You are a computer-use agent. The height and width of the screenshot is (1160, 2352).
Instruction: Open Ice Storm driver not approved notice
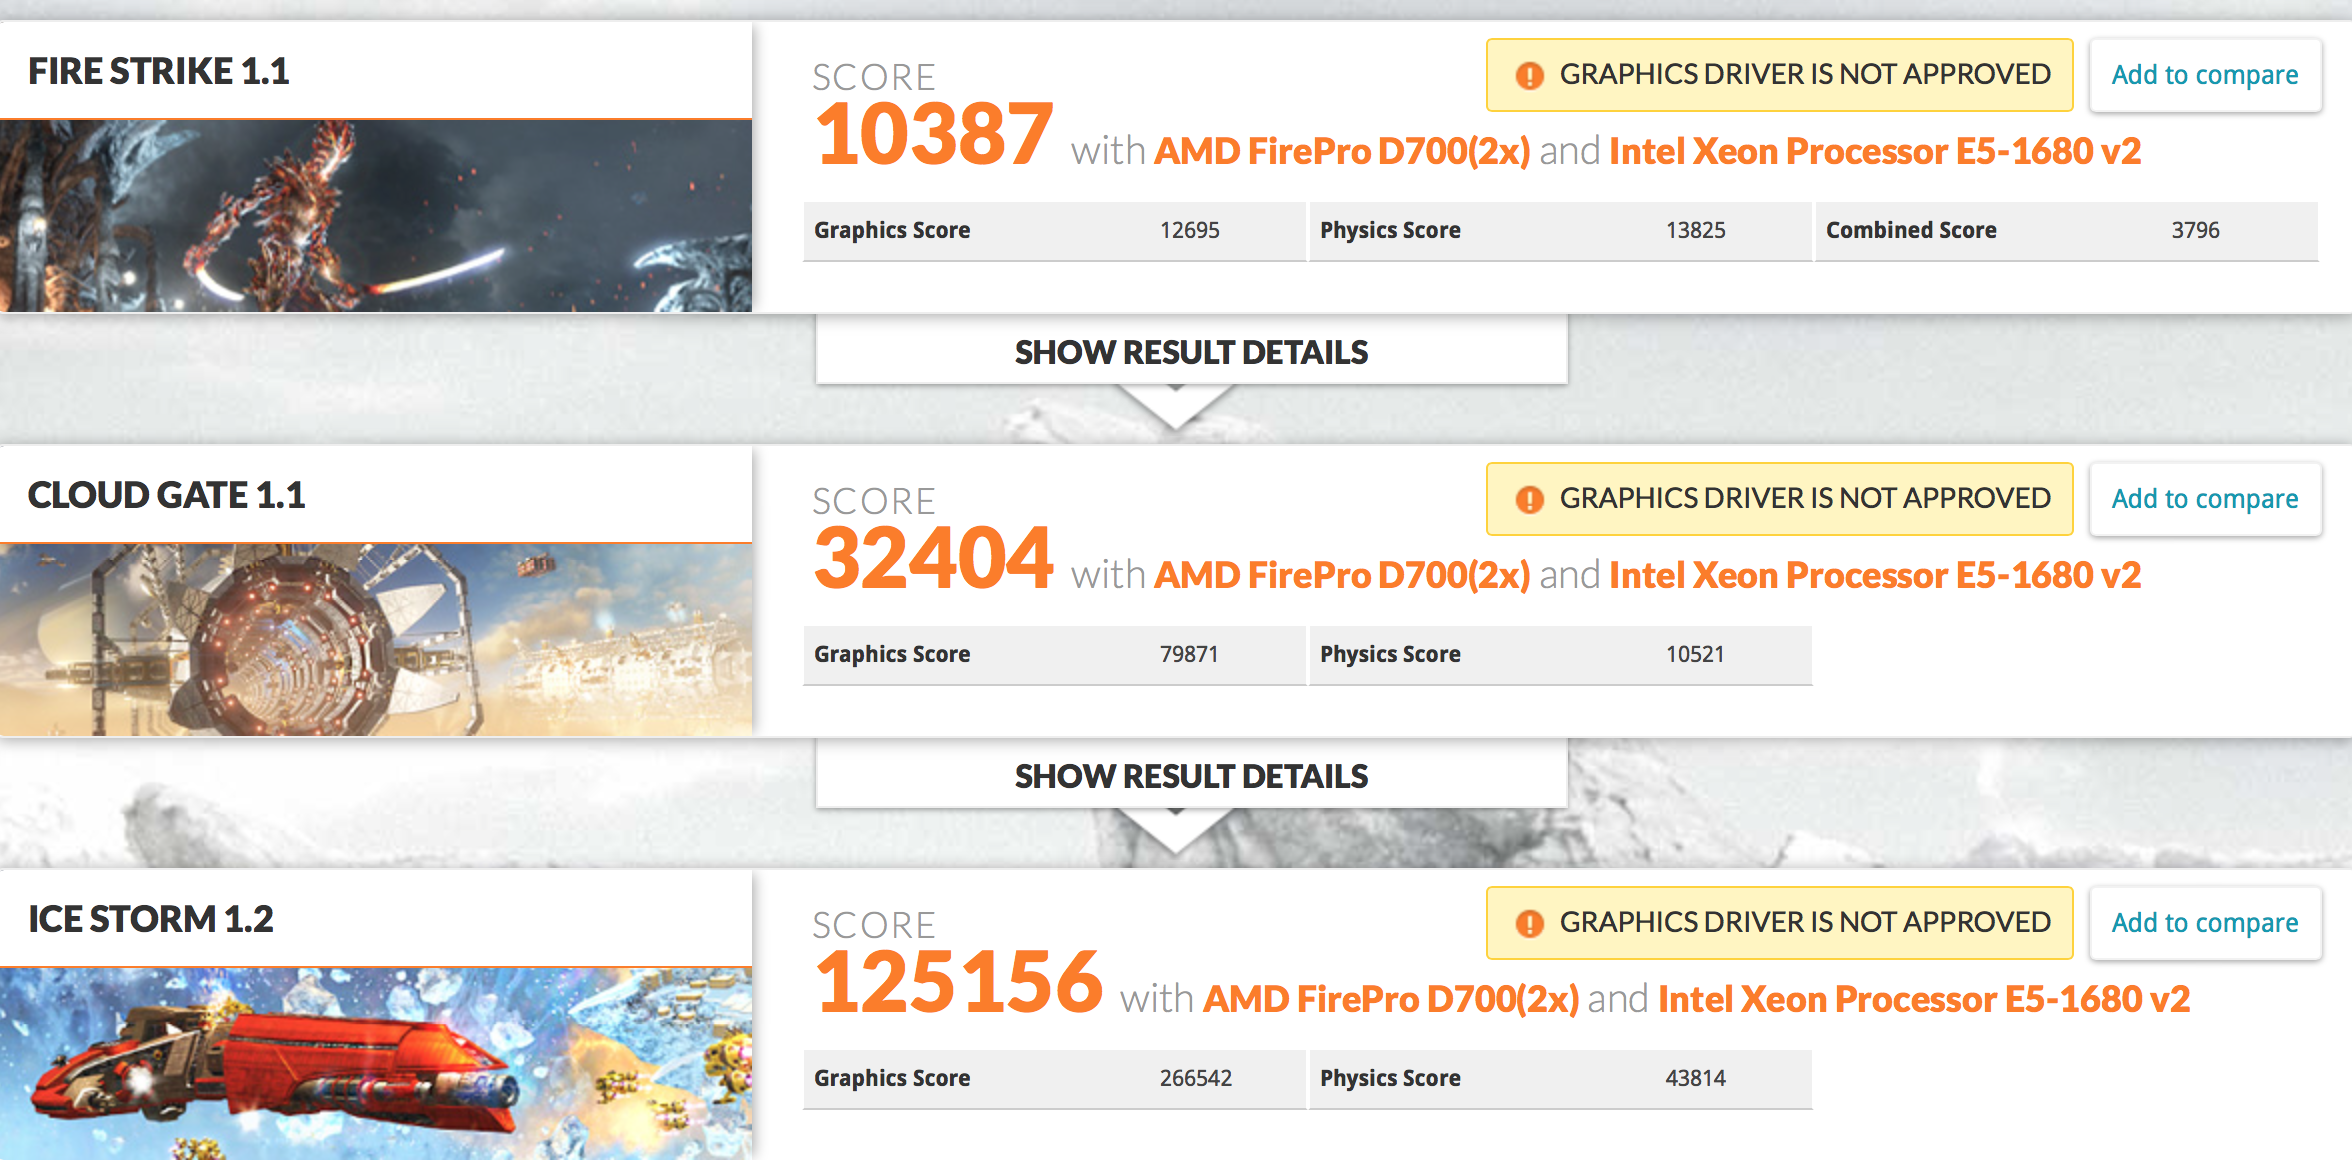pos(1780,923)
